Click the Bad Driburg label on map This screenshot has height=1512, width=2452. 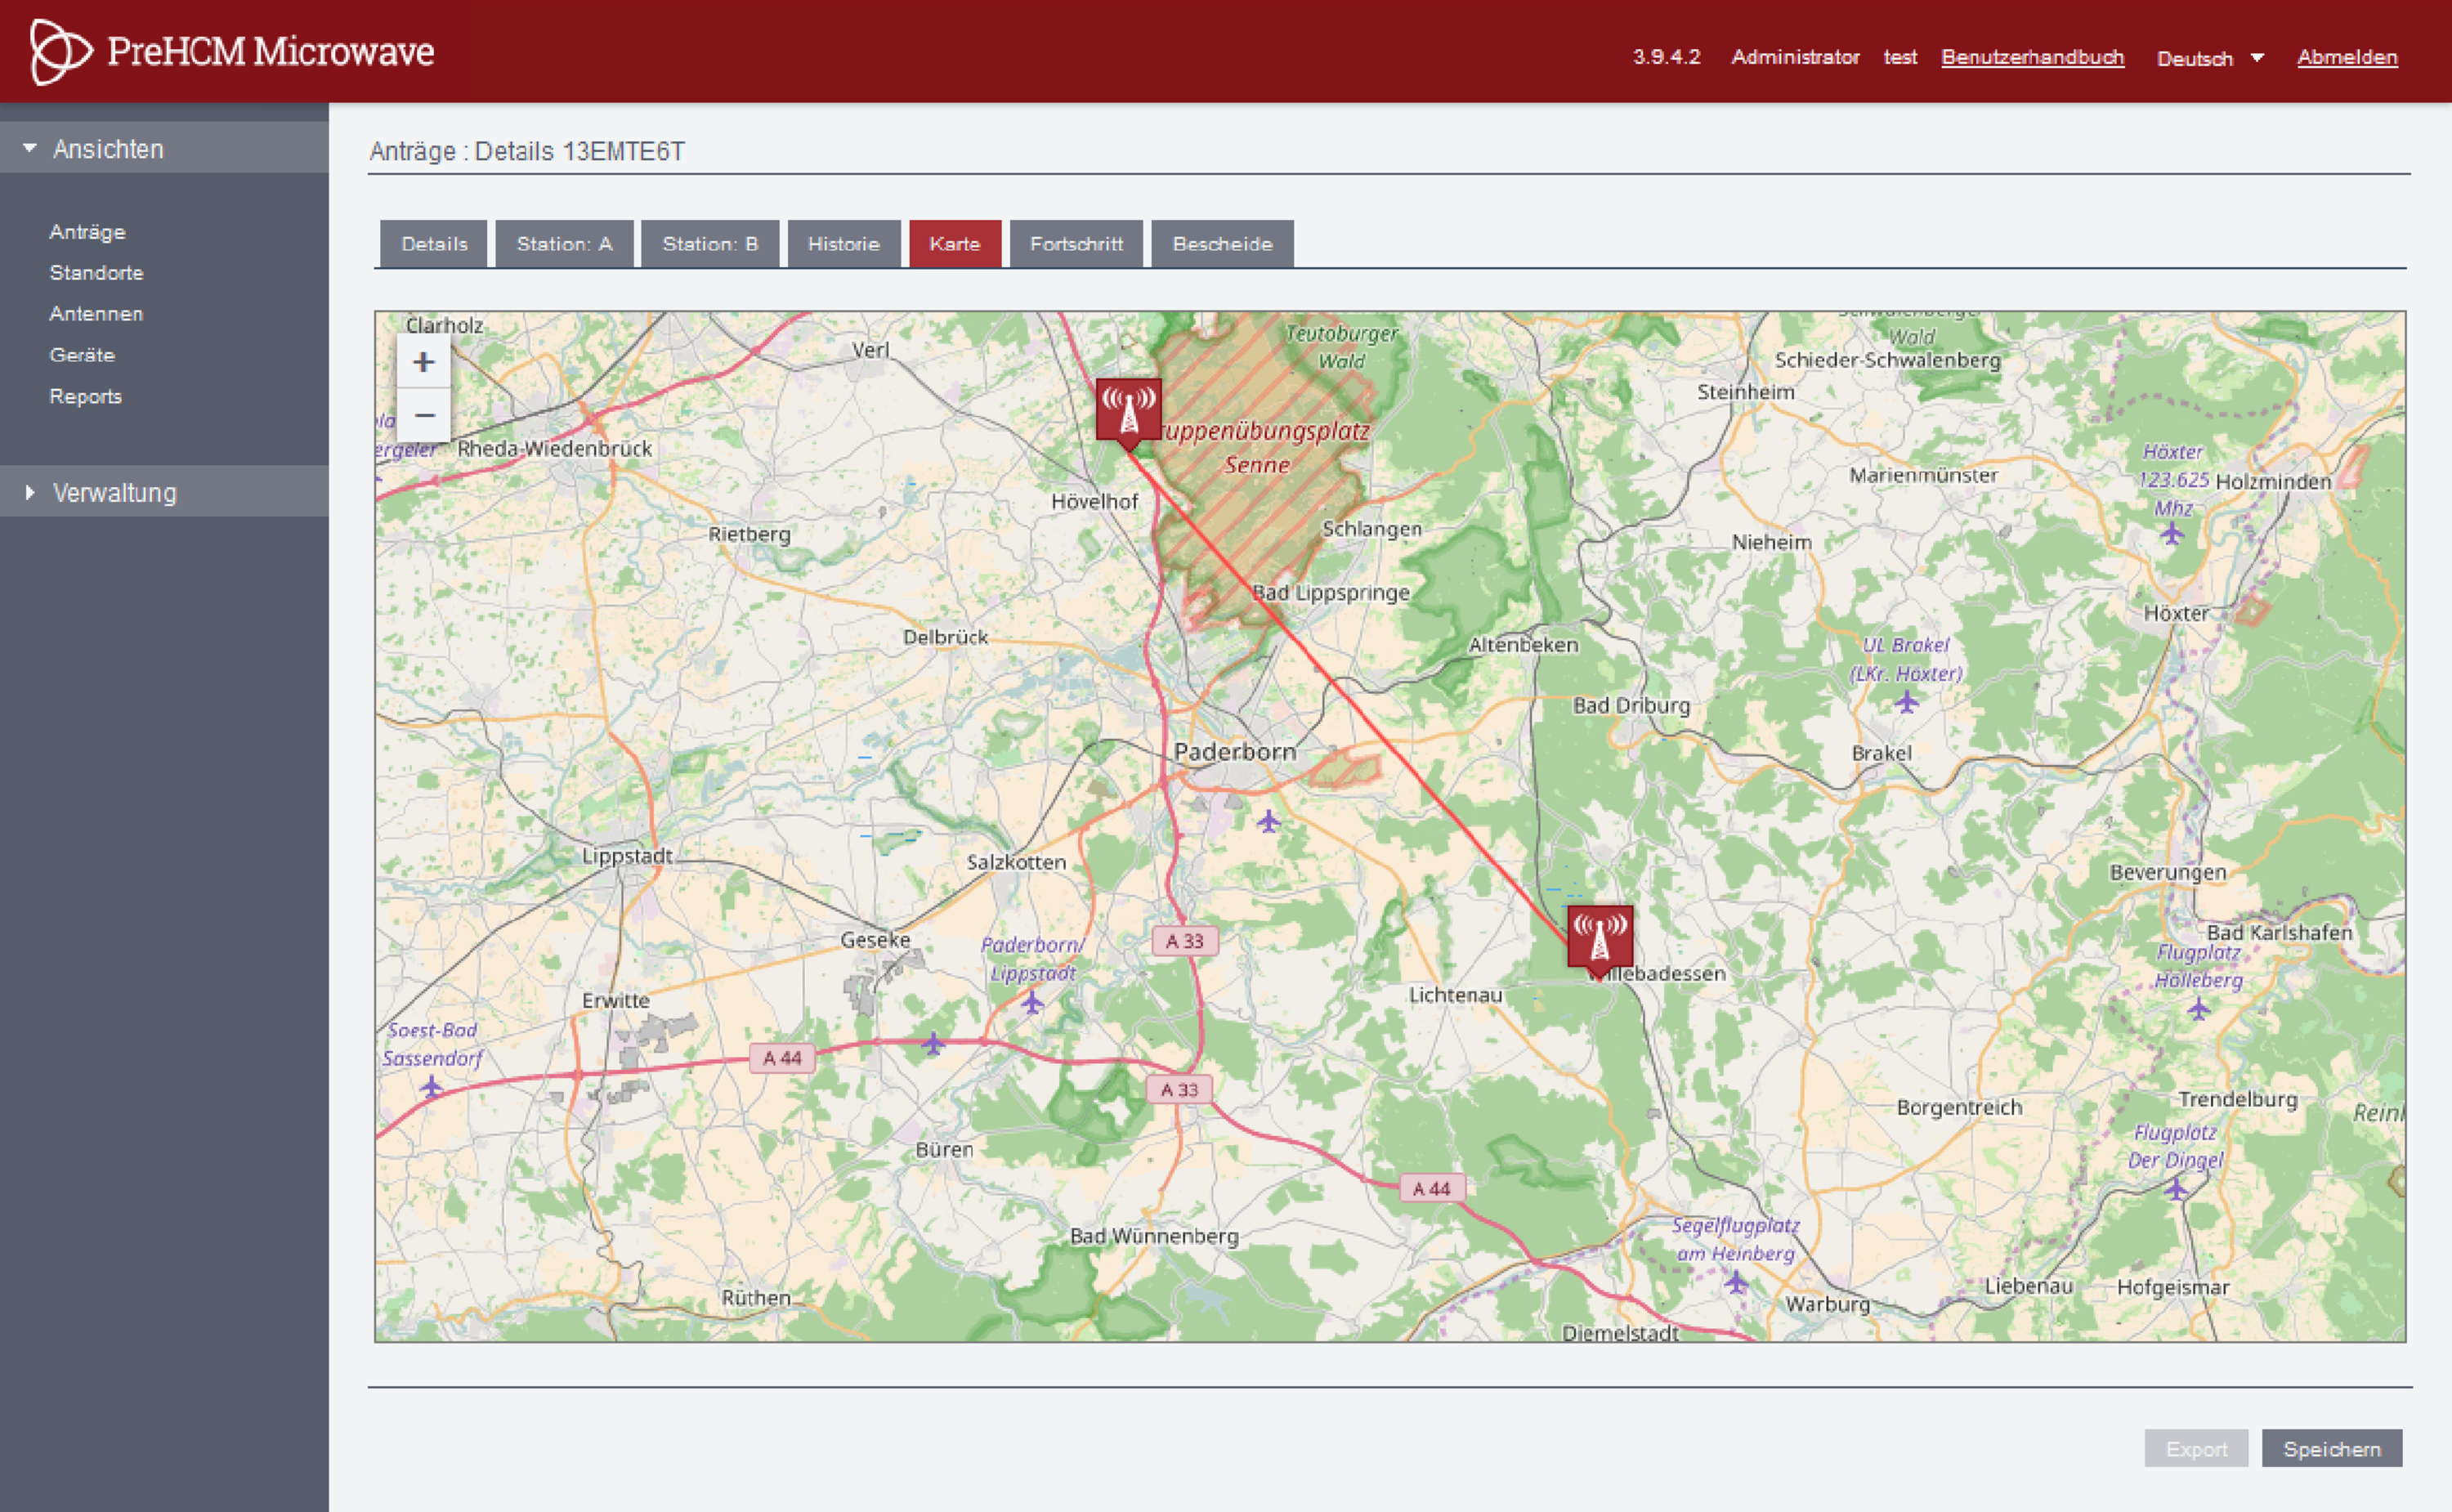pyautogui.click(x=1631, y=705)
